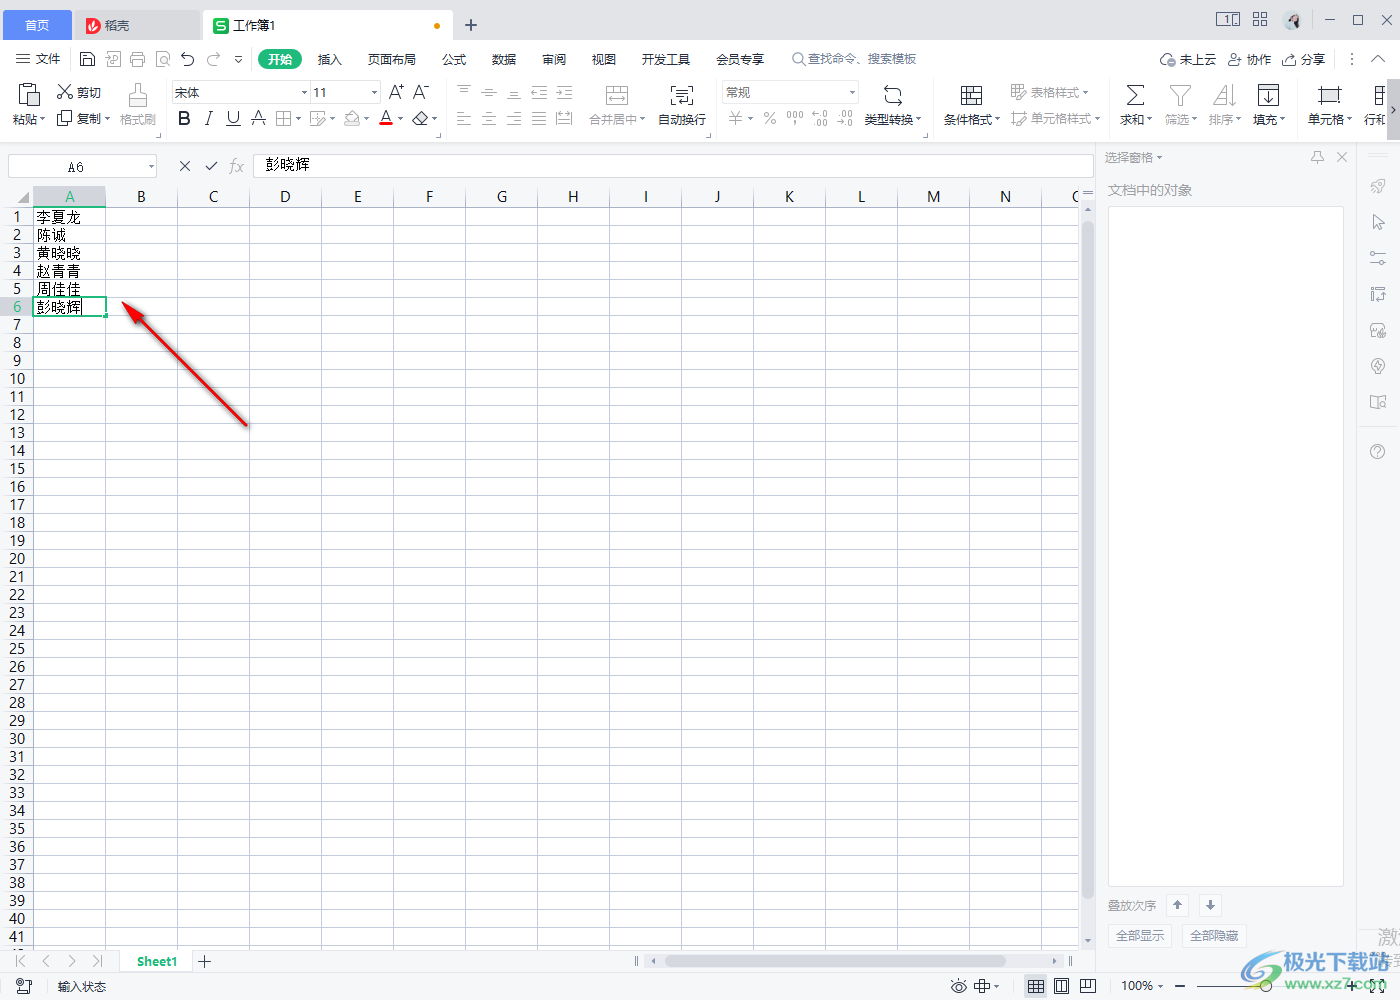The height and width of the screenshot is (1000, 1400).
Task: Decrease font size with A- icon
Action: tap(421, 92)
